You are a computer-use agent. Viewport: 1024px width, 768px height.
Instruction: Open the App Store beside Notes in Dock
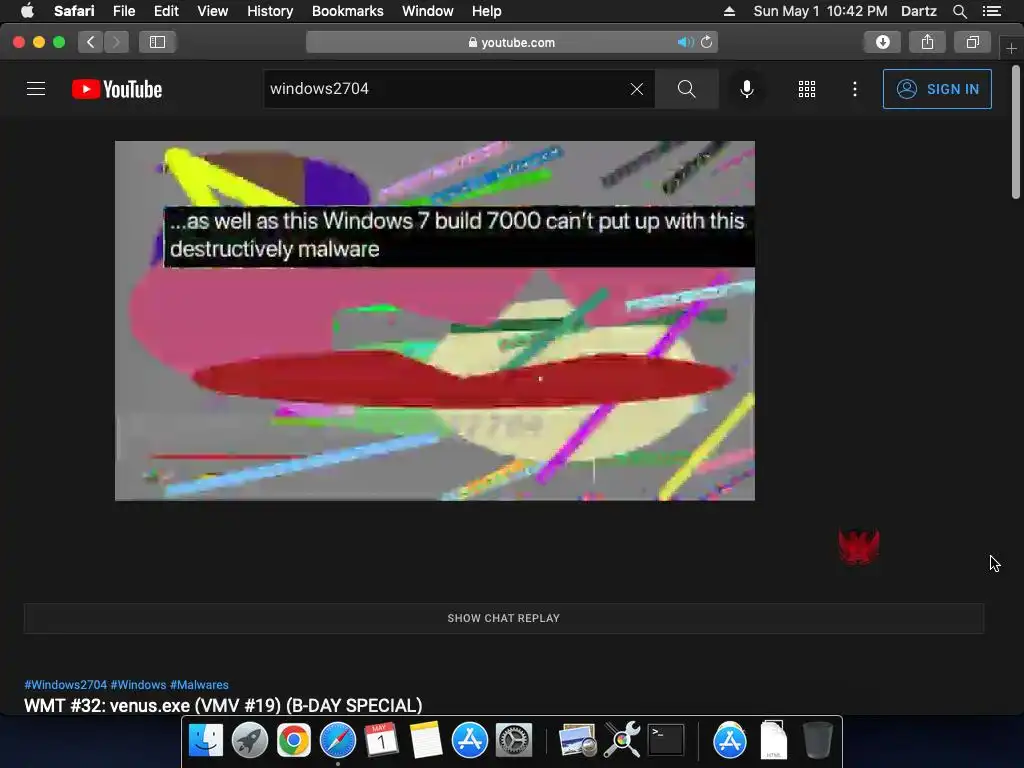coord(470,740)
